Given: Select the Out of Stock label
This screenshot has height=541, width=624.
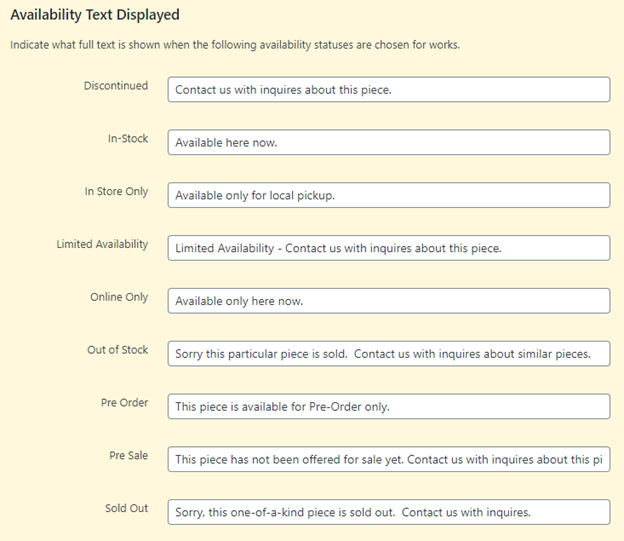Looking at the screenshot, I should [x=117, y=350].
